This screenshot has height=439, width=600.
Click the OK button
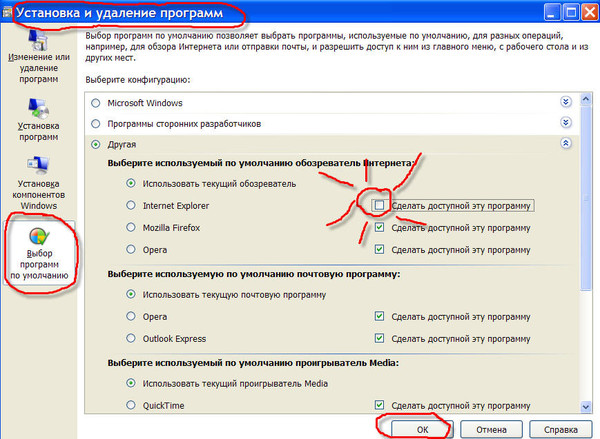pos(422,429)
